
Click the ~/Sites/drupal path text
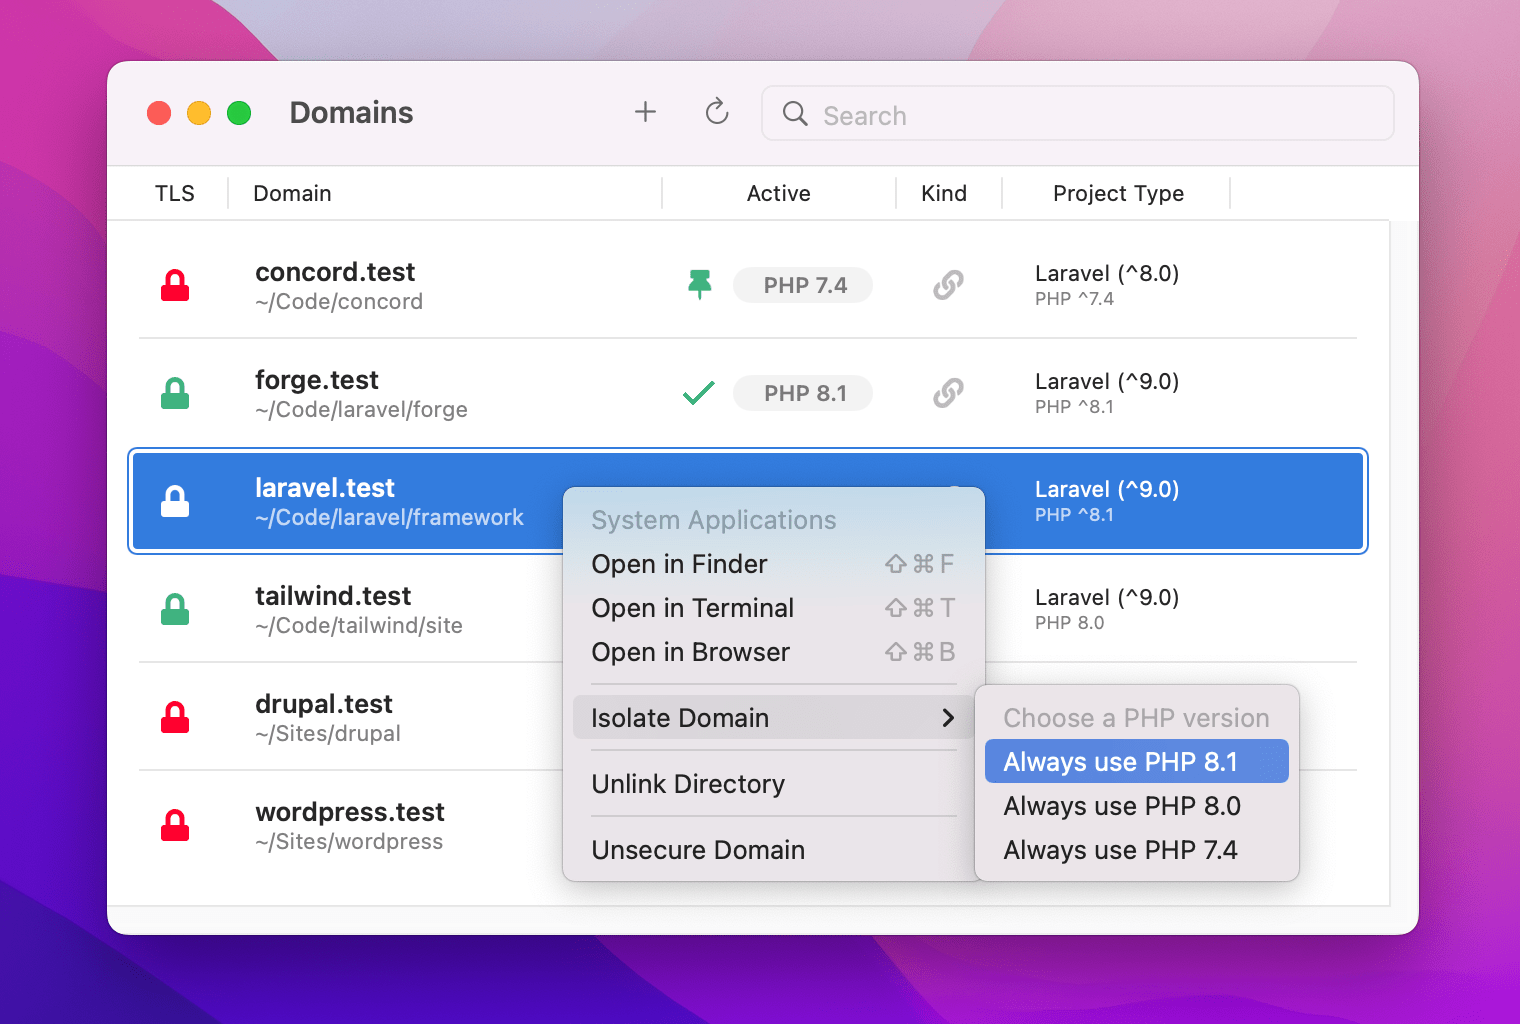point(328,734)
